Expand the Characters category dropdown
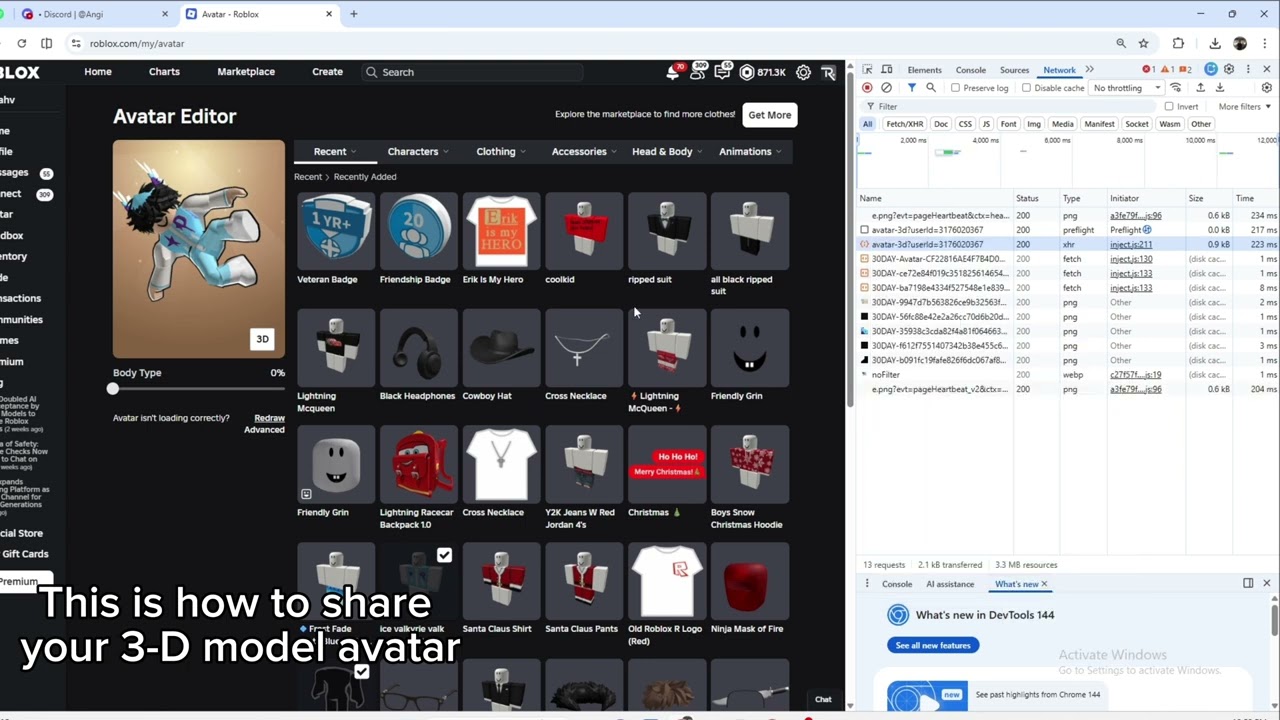 point(418,151)
